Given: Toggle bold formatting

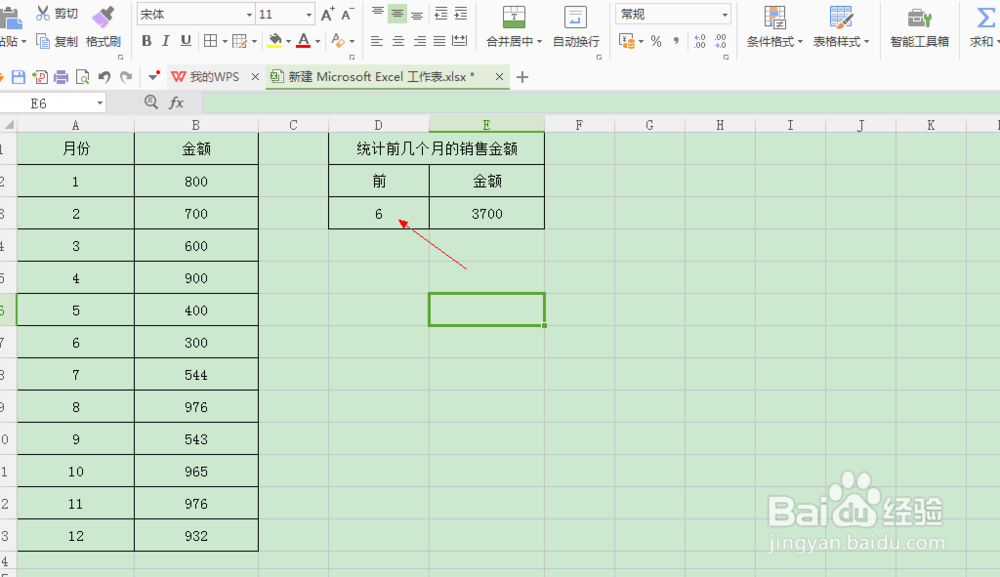Looking at the screenshot, I should pos(147,41).
